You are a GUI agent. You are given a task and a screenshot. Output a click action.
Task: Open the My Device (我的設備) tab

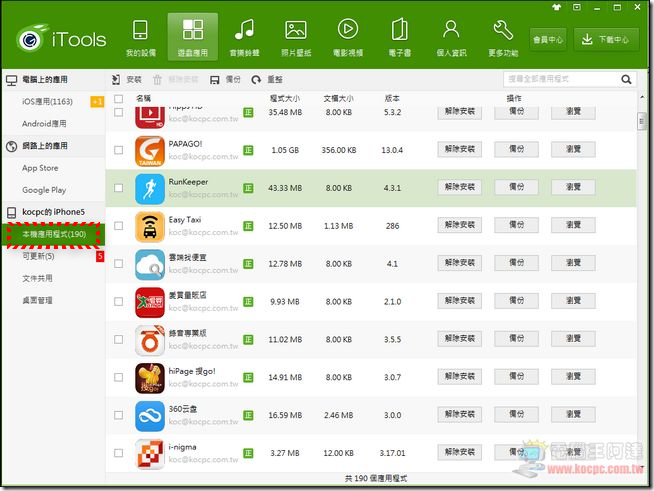[141, 38]
